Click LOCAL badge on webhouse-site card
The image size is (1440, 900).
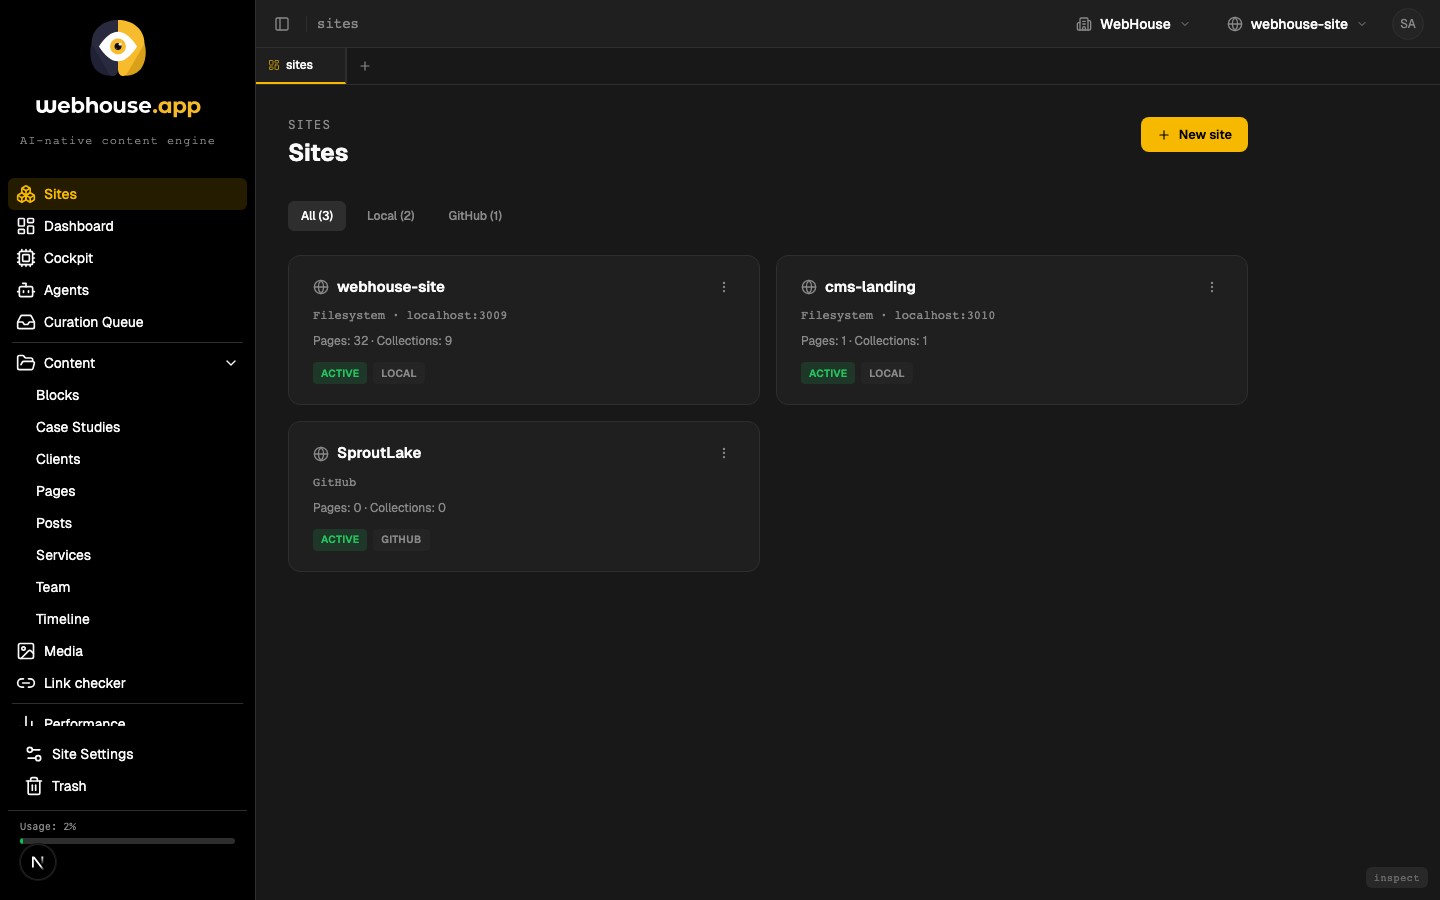[x=398, y=373]
